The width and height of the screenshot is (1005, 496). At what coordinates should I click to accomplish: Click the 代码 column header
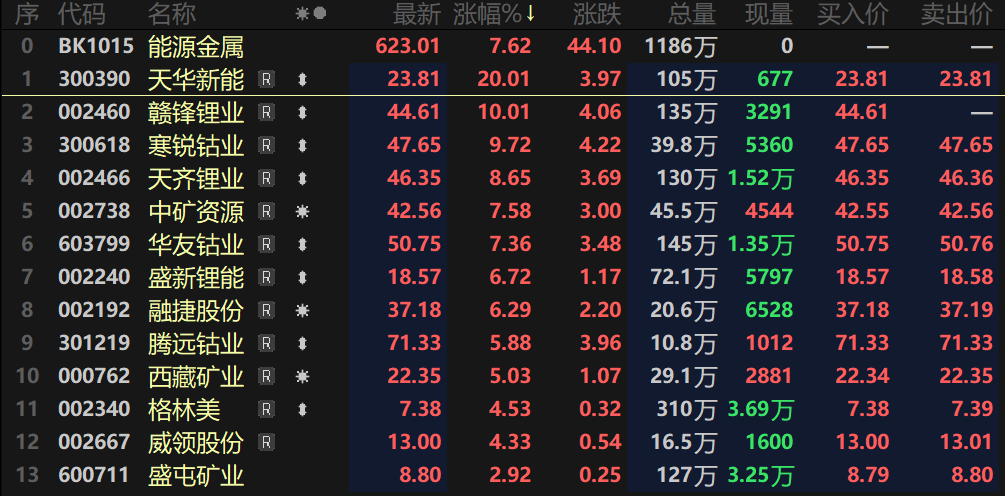(x=80, y=14)
